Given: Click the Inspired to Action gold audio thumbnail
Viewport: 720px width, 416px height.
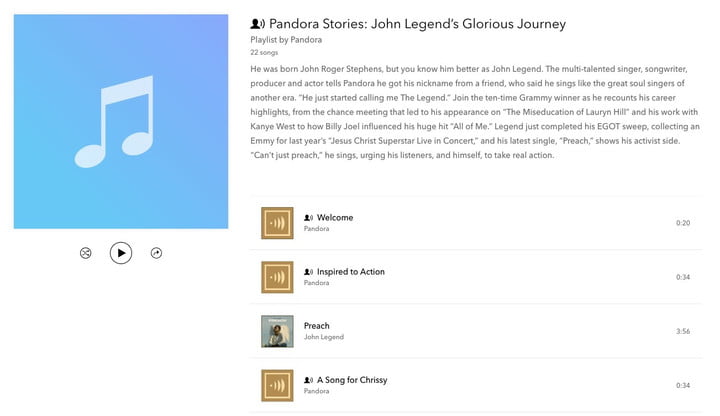Looking at the screenshot, I should [277, 277].
